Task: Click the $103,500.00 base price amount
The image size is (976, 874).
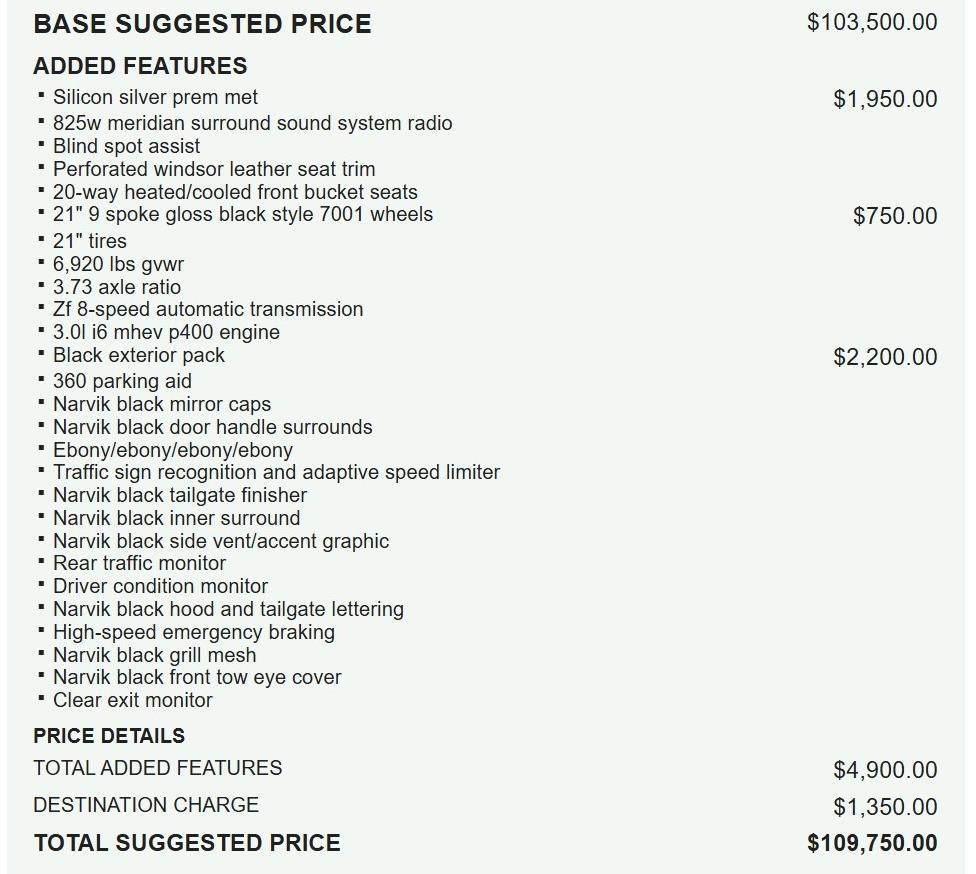Action: pos(872,22)
